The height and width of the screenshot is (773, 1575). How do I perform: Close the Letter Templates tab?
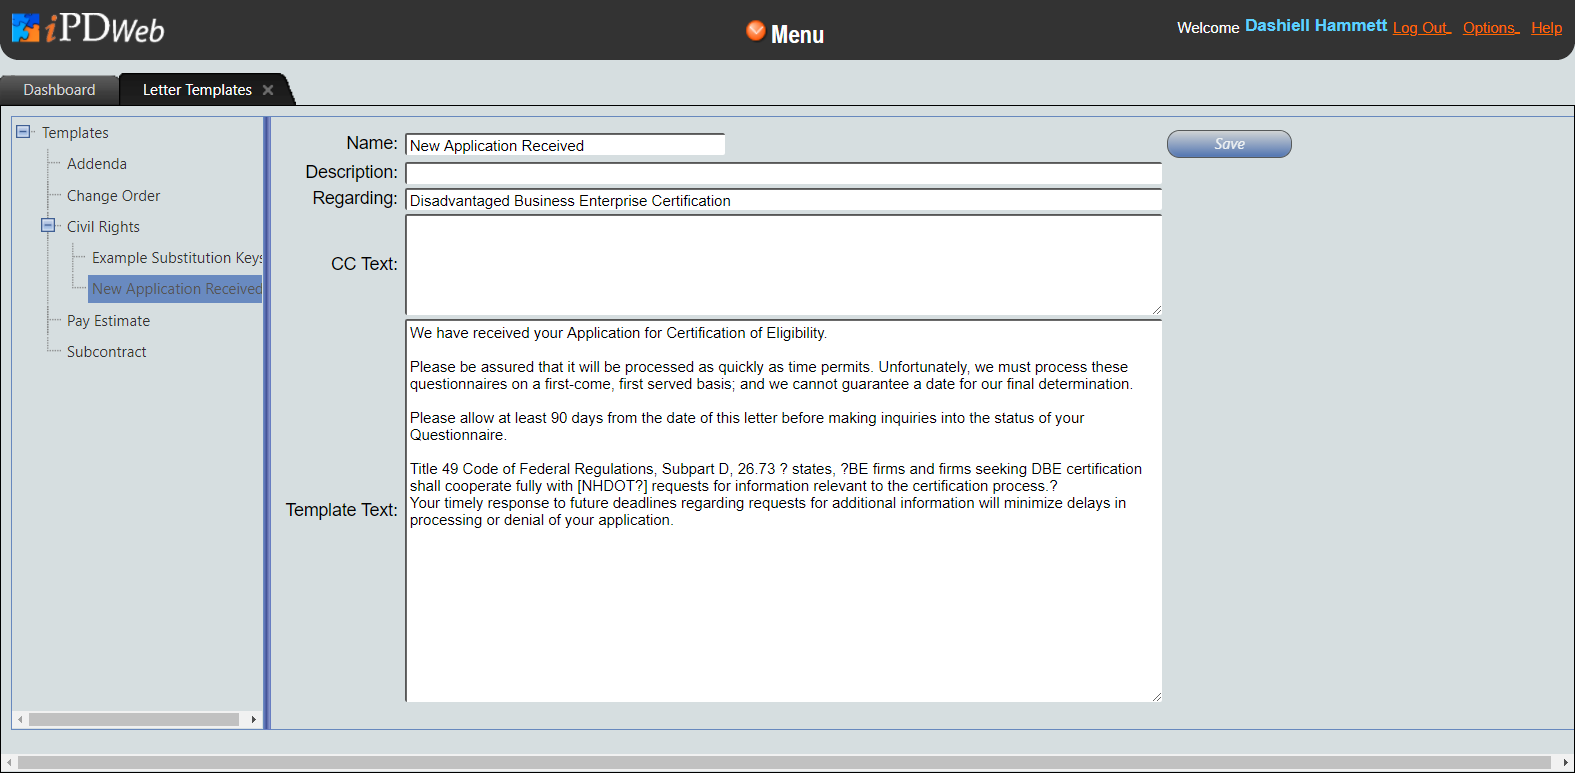[268, 90]
